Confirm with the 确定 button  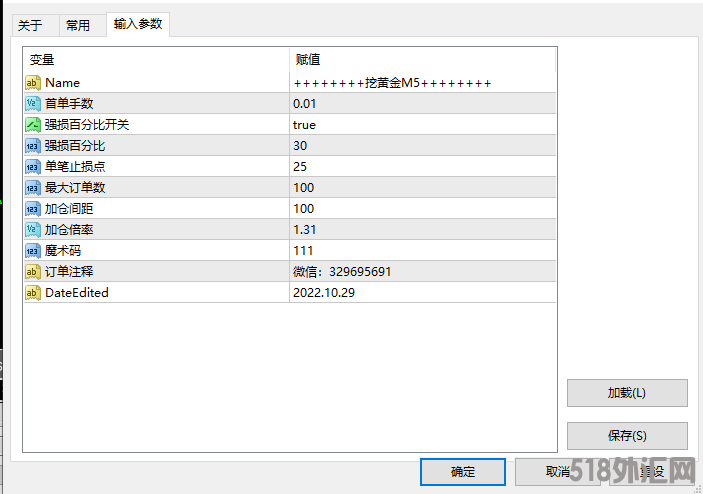(x=463, y=472)
